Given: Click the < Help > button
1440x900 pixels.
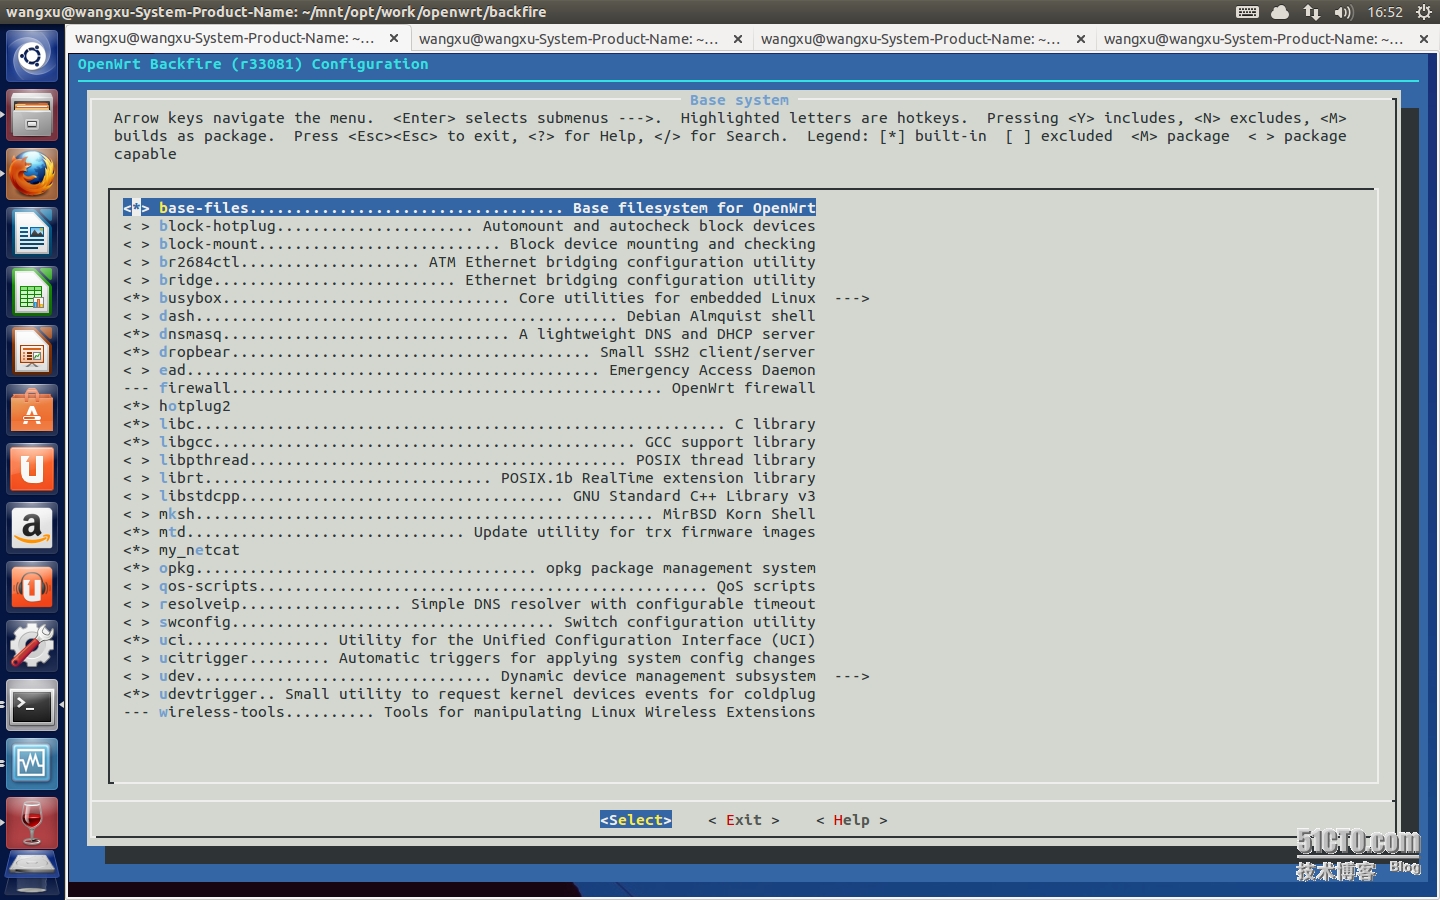Looking at the screenshot, I should point(851,820).
